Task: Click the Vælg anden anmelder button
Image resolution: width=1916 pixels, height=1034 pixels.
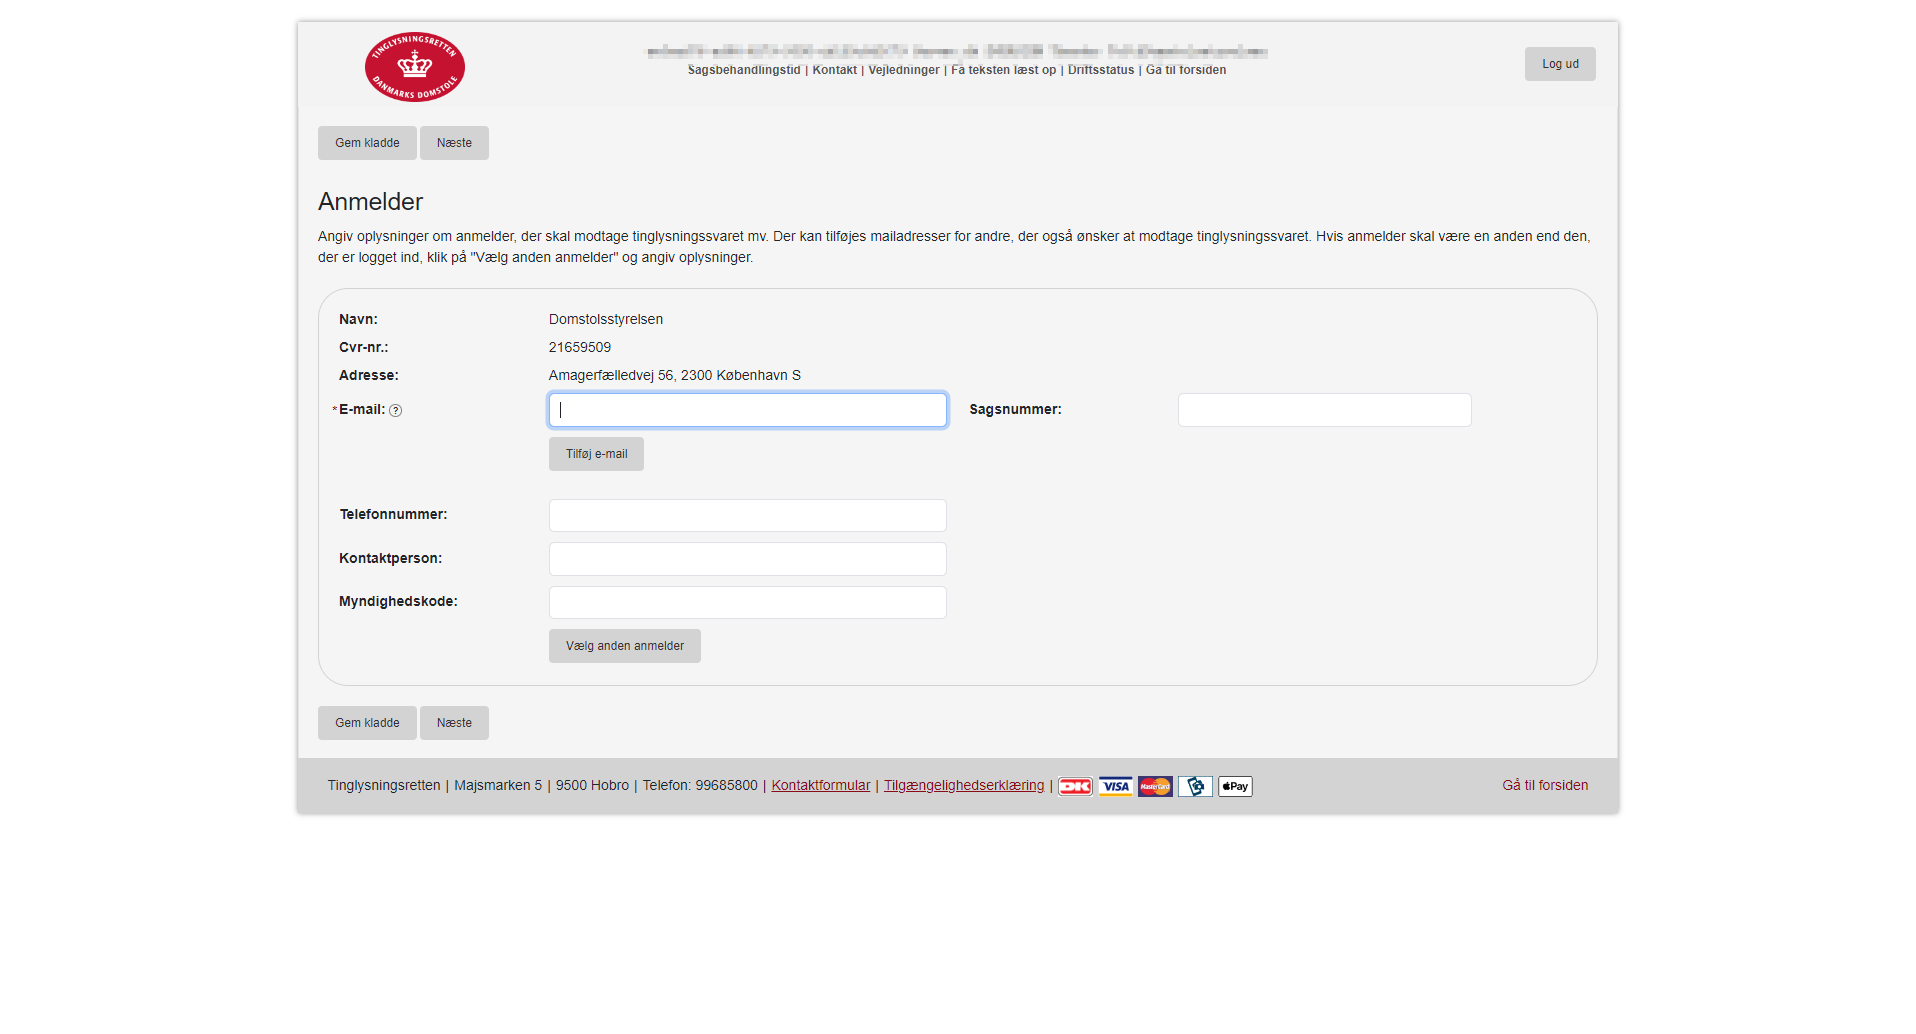Action: 624,646
